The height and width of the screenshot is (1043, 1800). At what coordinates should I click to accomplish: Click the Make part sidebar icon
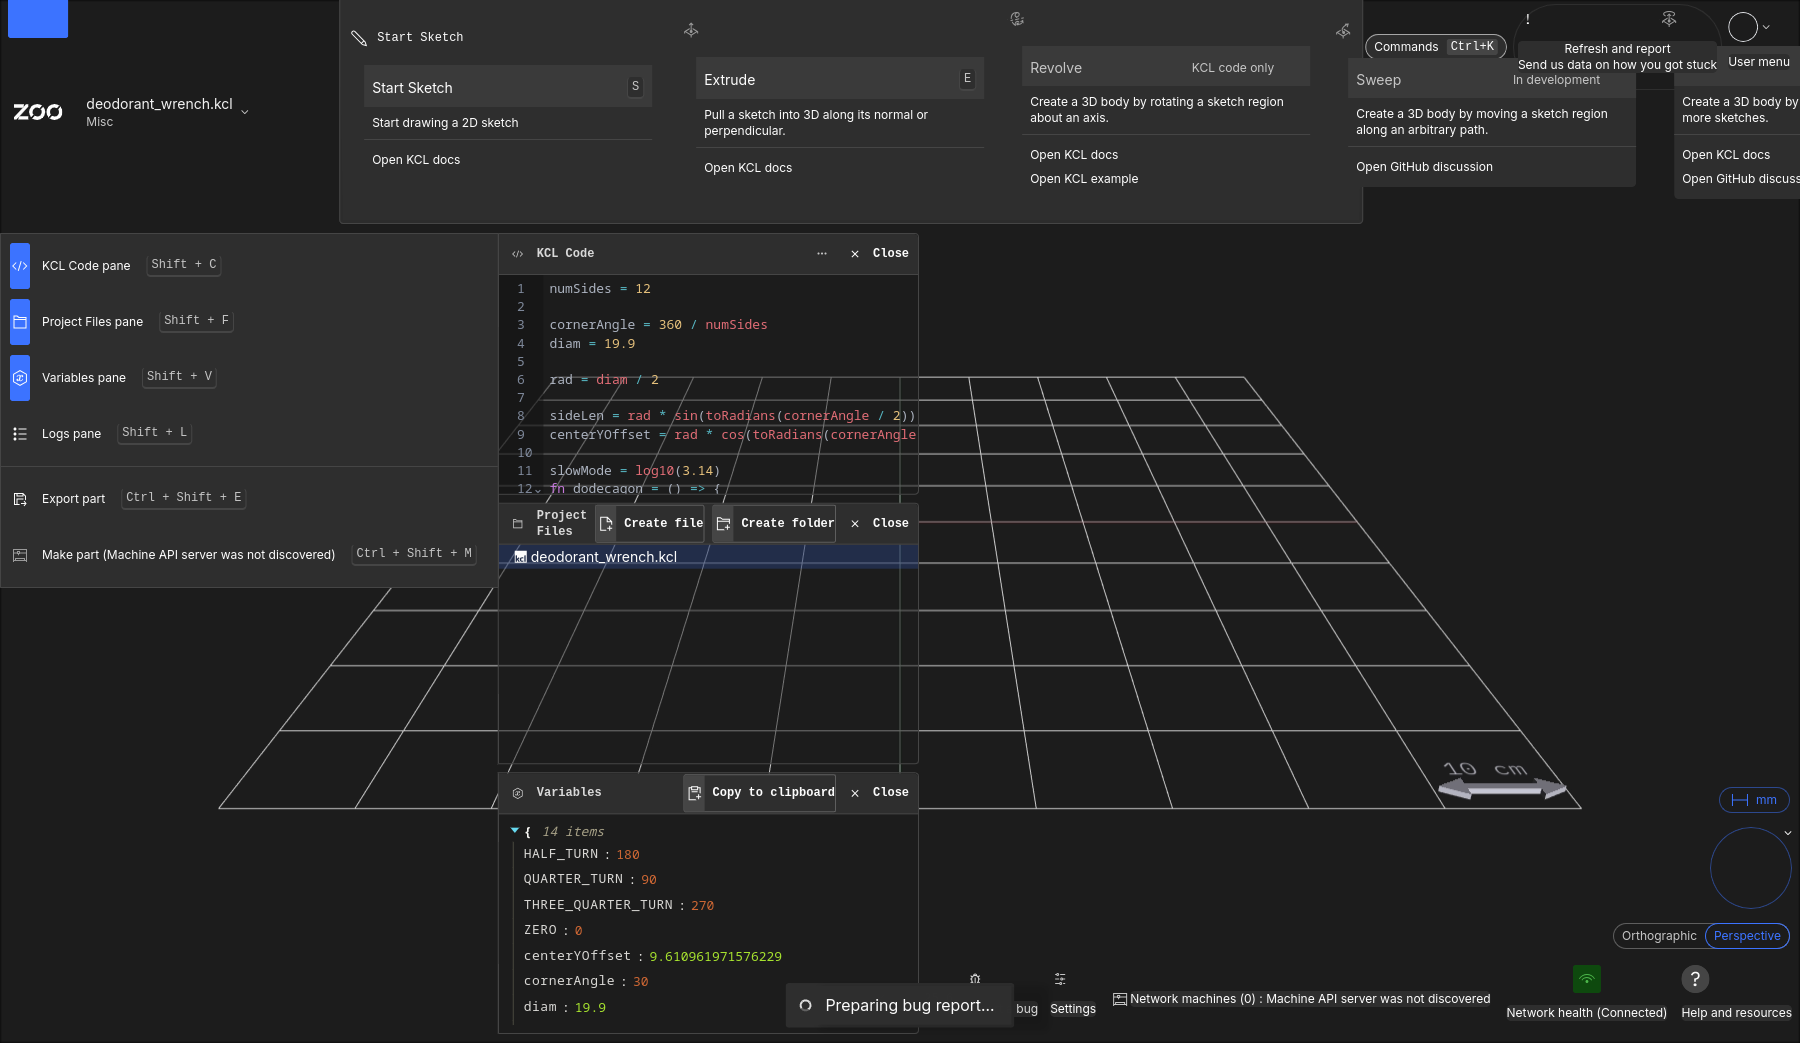pyautogui.click(x=20, y=555)
